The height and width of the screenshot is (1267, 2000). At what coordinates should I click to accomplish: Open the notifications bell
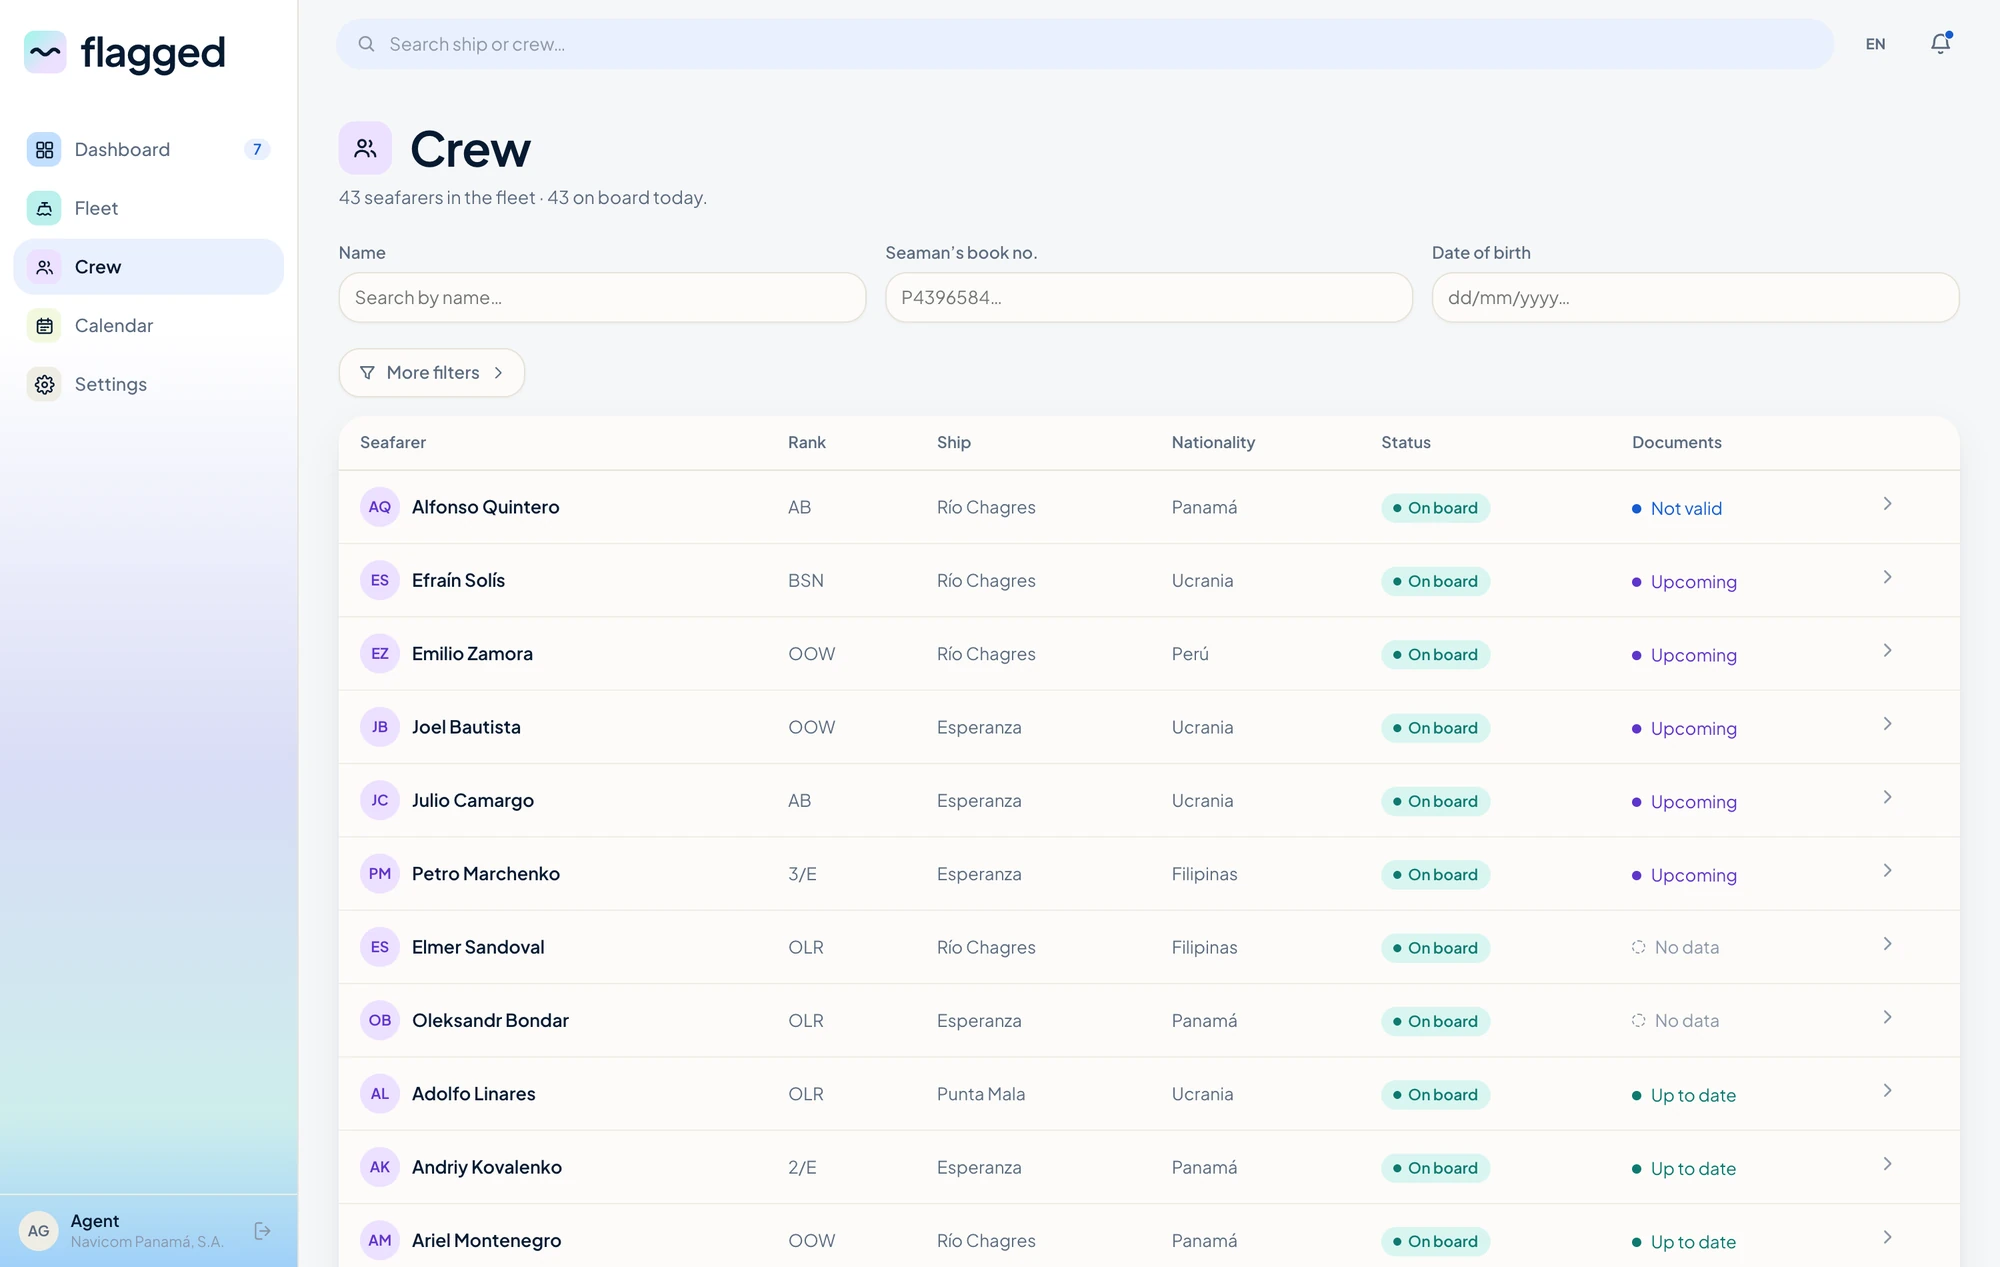pyautogui.click(x=1940, y=44)
